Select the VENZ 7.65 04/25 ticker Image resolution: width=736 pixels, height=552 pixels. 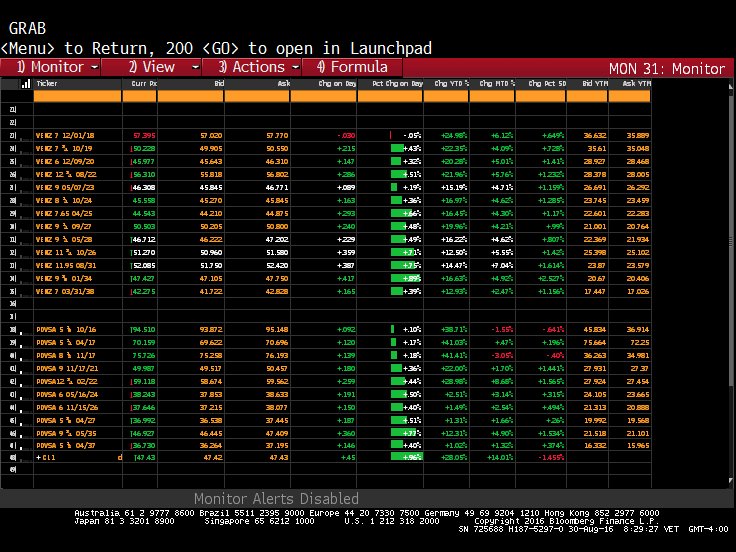[x=64, y=214]
